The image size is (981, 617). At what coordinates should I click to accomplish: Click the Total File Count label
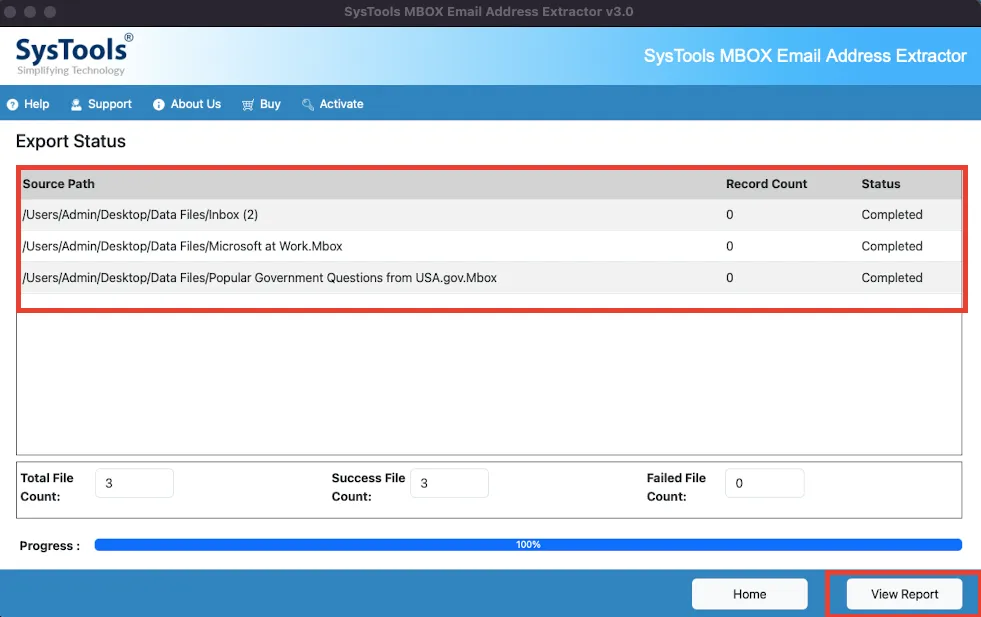click(x=47, y=487)
